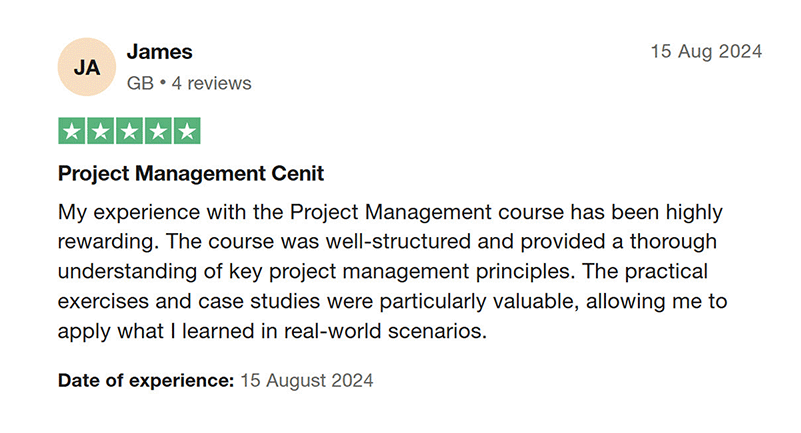
Task: Click 'real-world scenarios' in last review line
Action: [x=385, y=331]
